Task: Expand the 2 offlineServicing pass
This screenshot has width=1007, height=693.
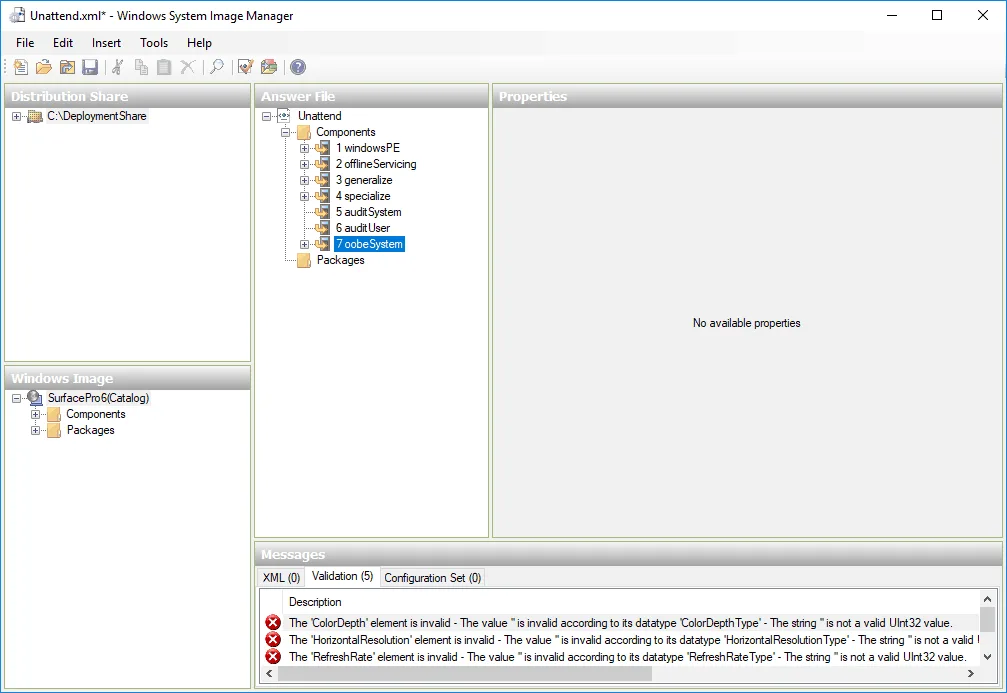Action: [x=304, y=164]
